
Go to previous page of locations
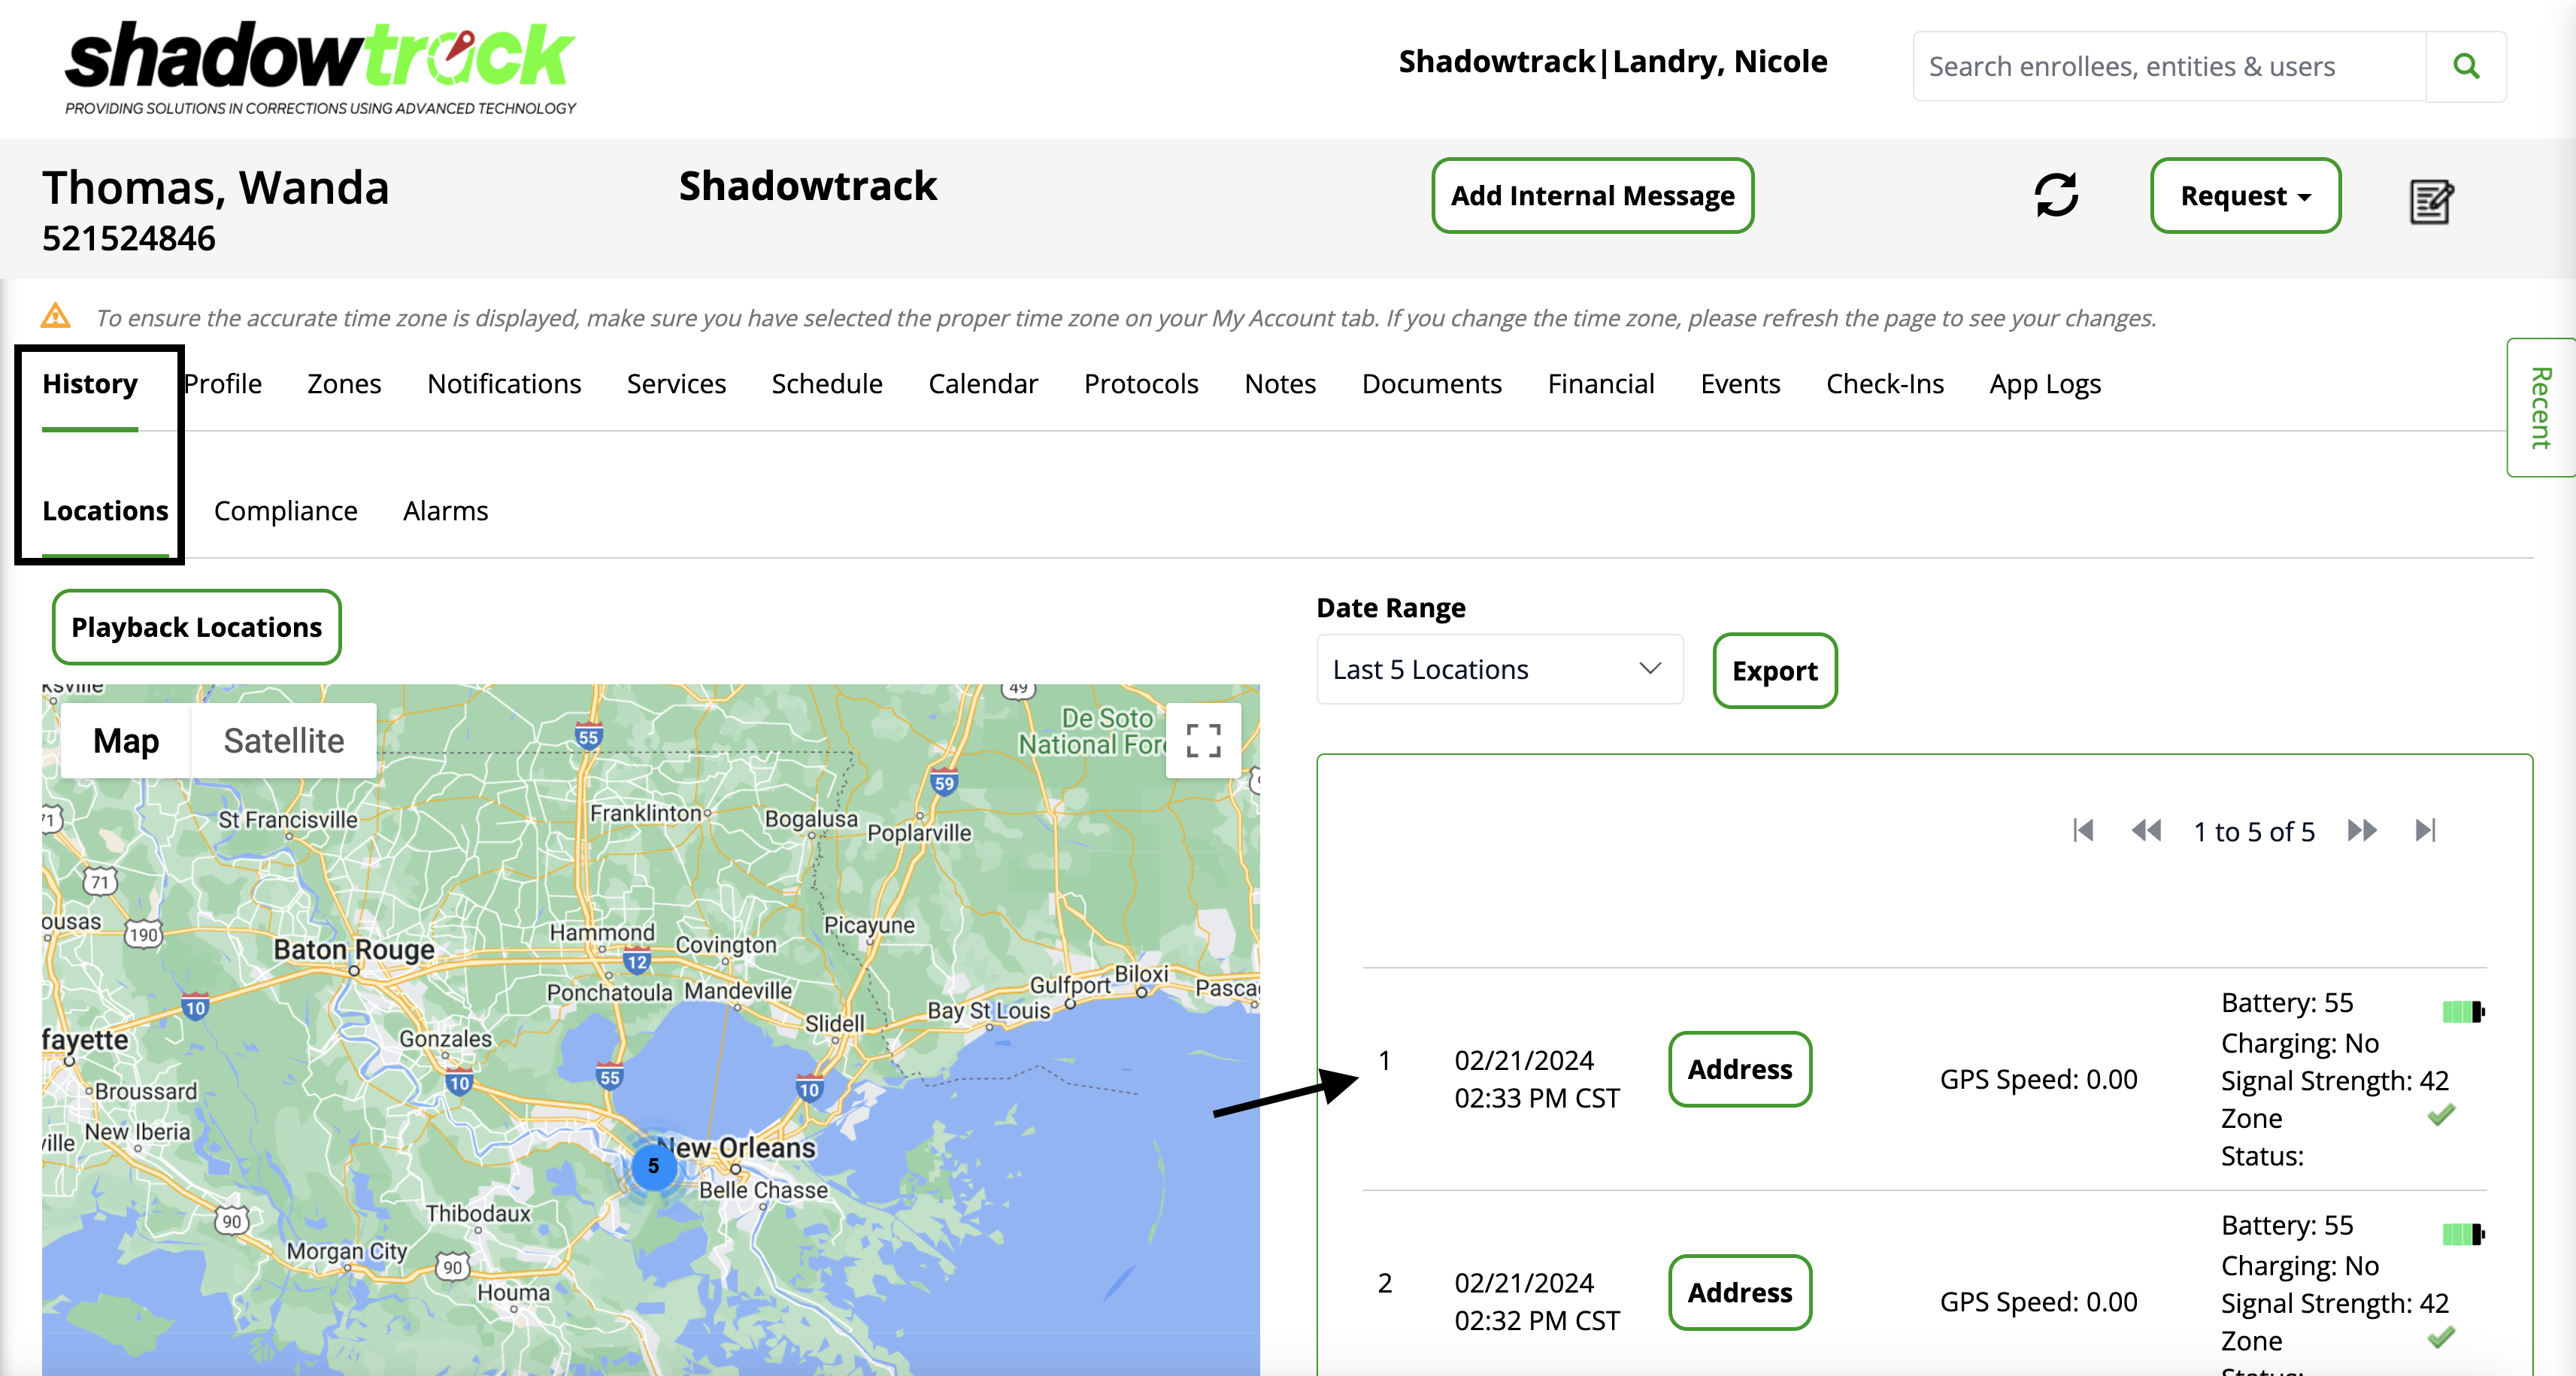pos(2145,831)
